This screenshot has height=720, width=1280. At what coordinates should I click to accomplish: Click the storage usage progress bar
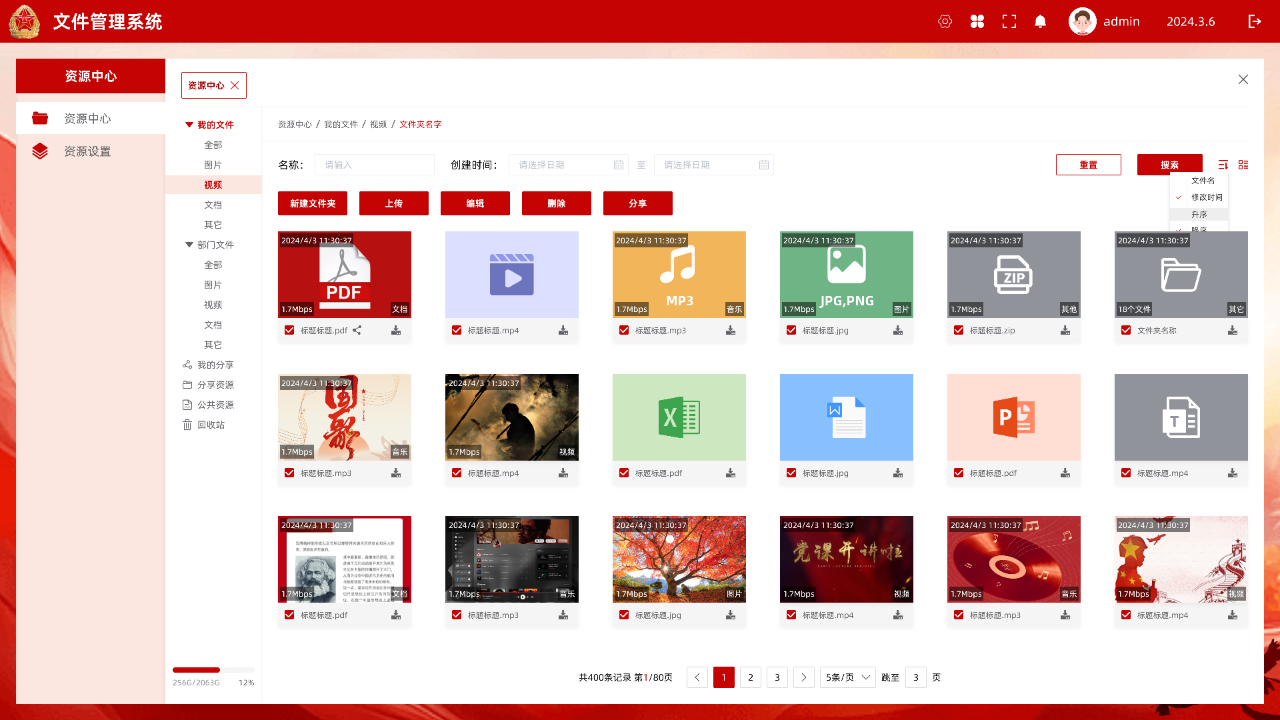pyautogui.click(x=213, y=670)
